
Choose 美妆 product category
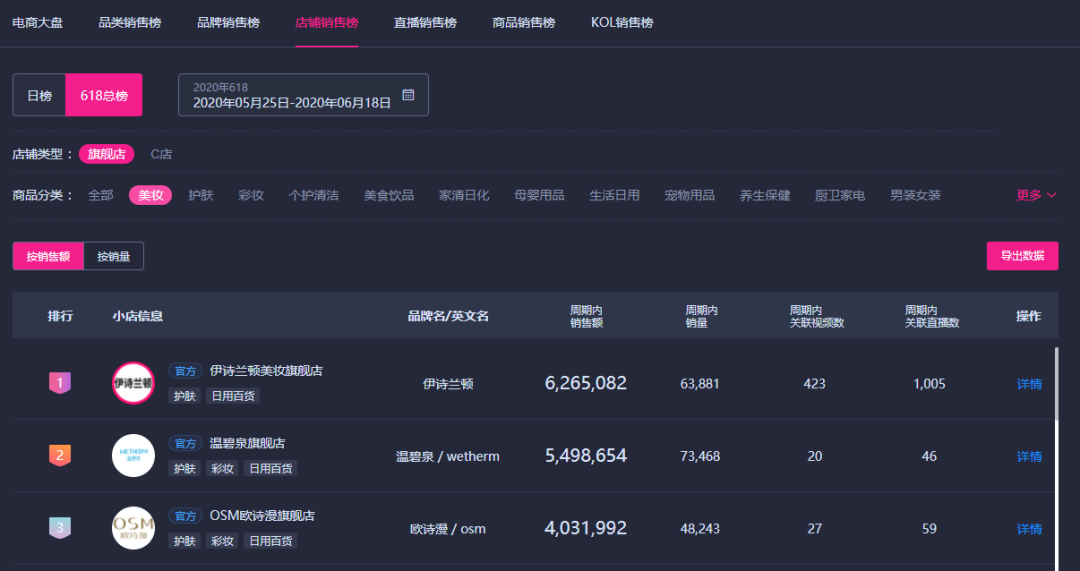pyautogui.click(x=150, y=196)
